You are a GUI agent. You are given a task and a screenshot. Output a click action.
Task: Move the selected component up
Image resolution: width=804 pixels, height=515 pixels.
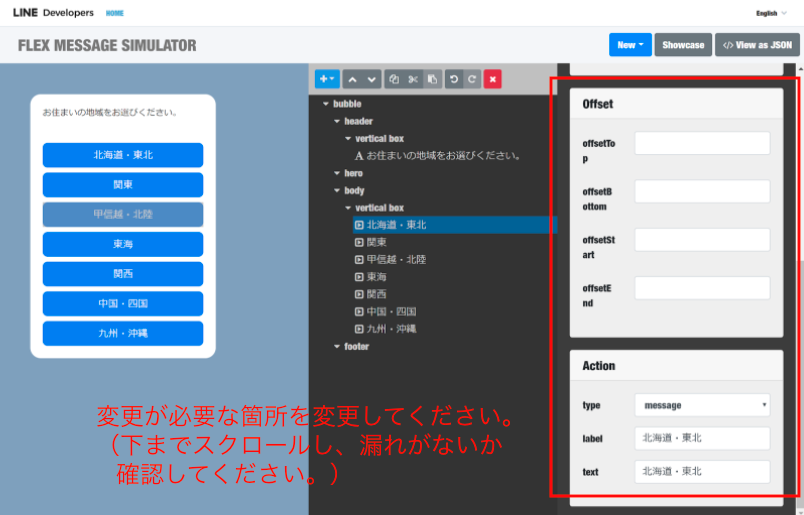click(354, 79)
